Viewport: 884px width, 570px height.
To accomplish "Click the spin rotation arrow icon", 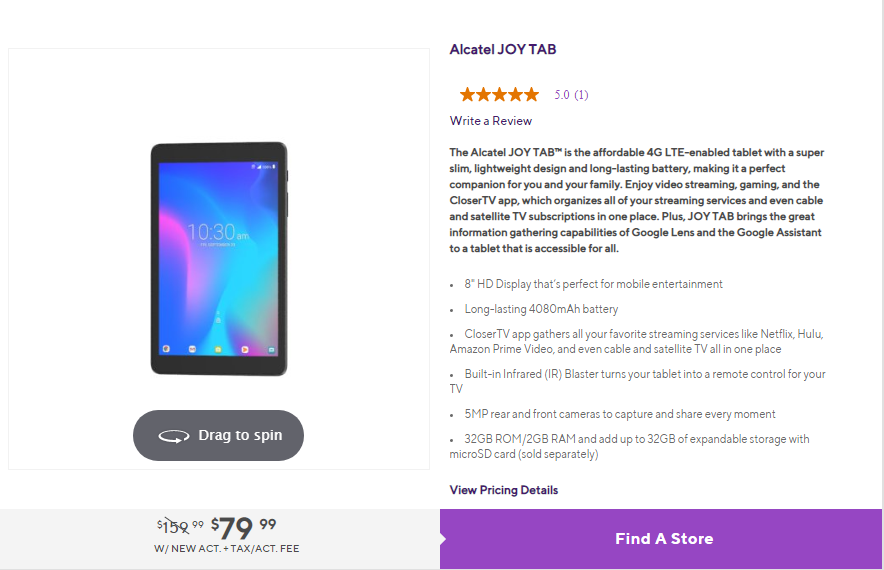I will 174,436.
